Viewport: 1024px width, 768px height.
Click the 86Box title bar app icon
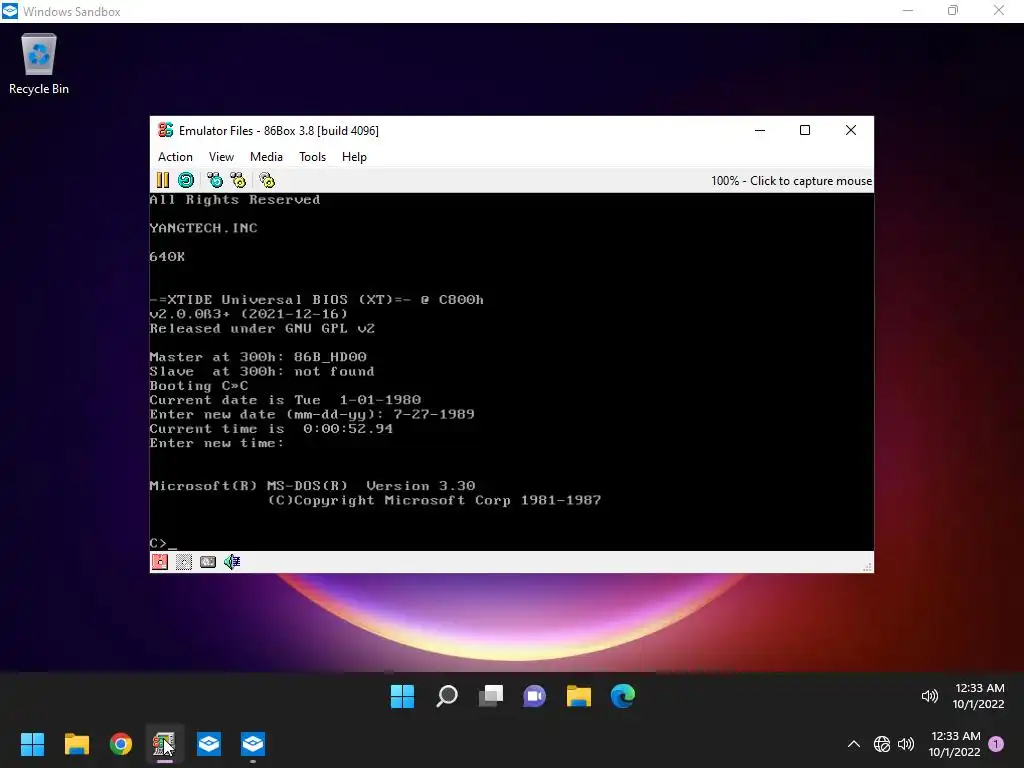click(166, 130)
